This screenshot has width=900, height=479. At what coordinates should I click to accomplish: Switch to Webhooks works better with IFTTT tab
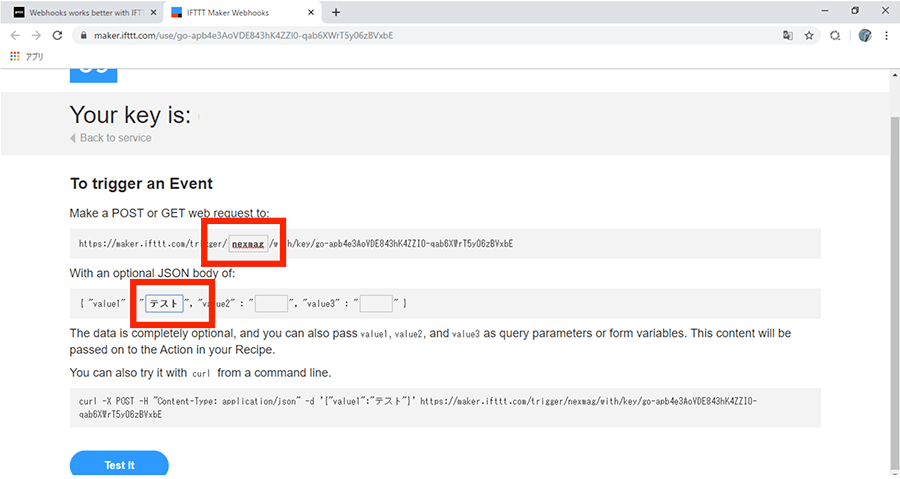click(x=82, y=12)
